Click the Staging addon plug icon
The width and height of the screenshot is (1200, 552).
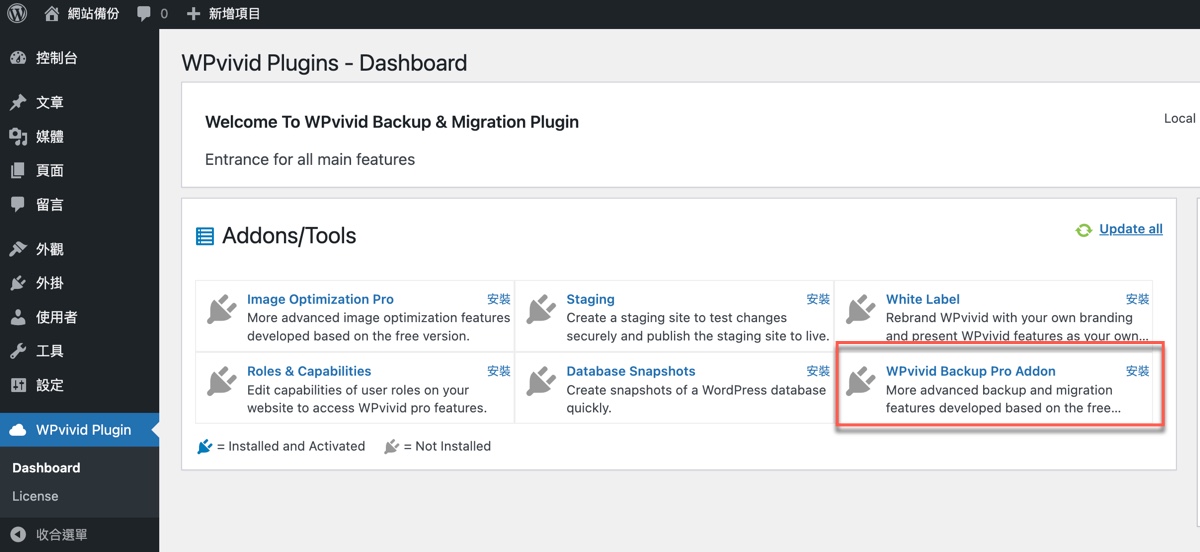tap(542, 309)
